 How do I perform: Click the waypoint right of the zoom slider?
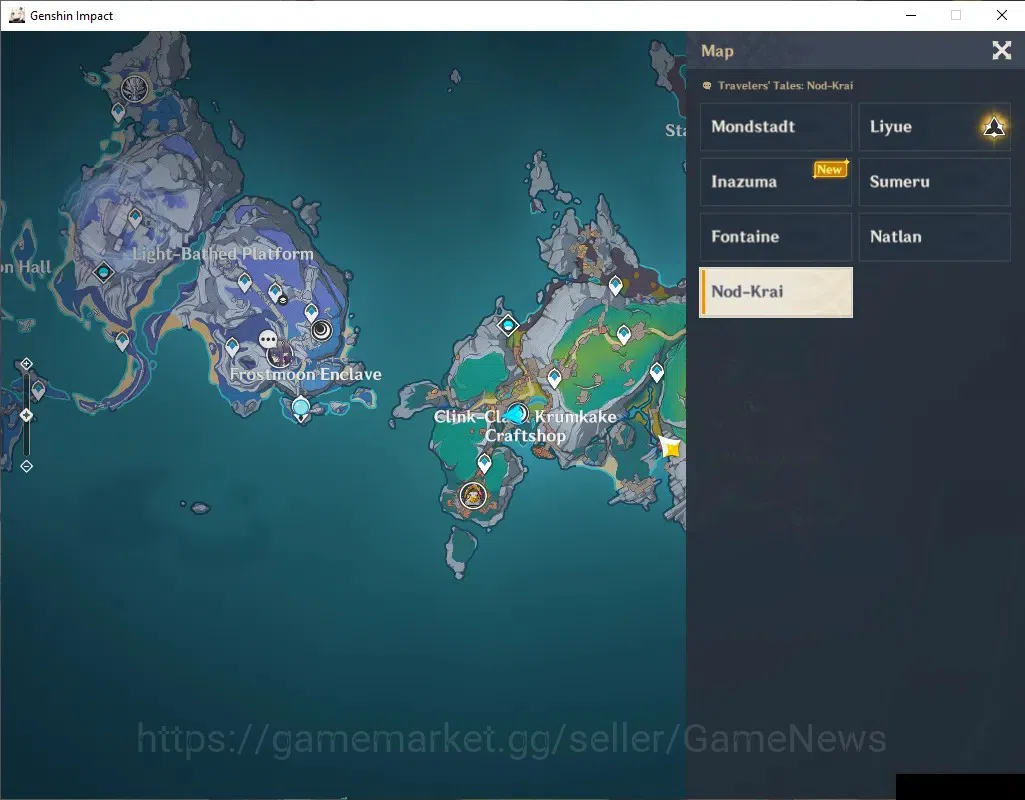coord(39,391)
